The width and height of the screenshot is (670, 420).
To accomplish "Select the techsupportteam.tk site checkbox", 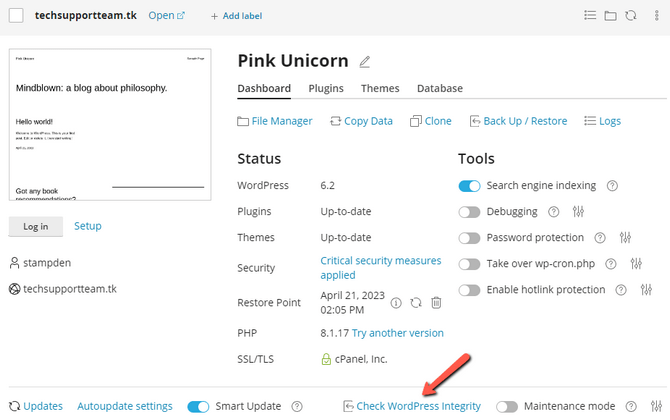I will (x=16, y=16).
